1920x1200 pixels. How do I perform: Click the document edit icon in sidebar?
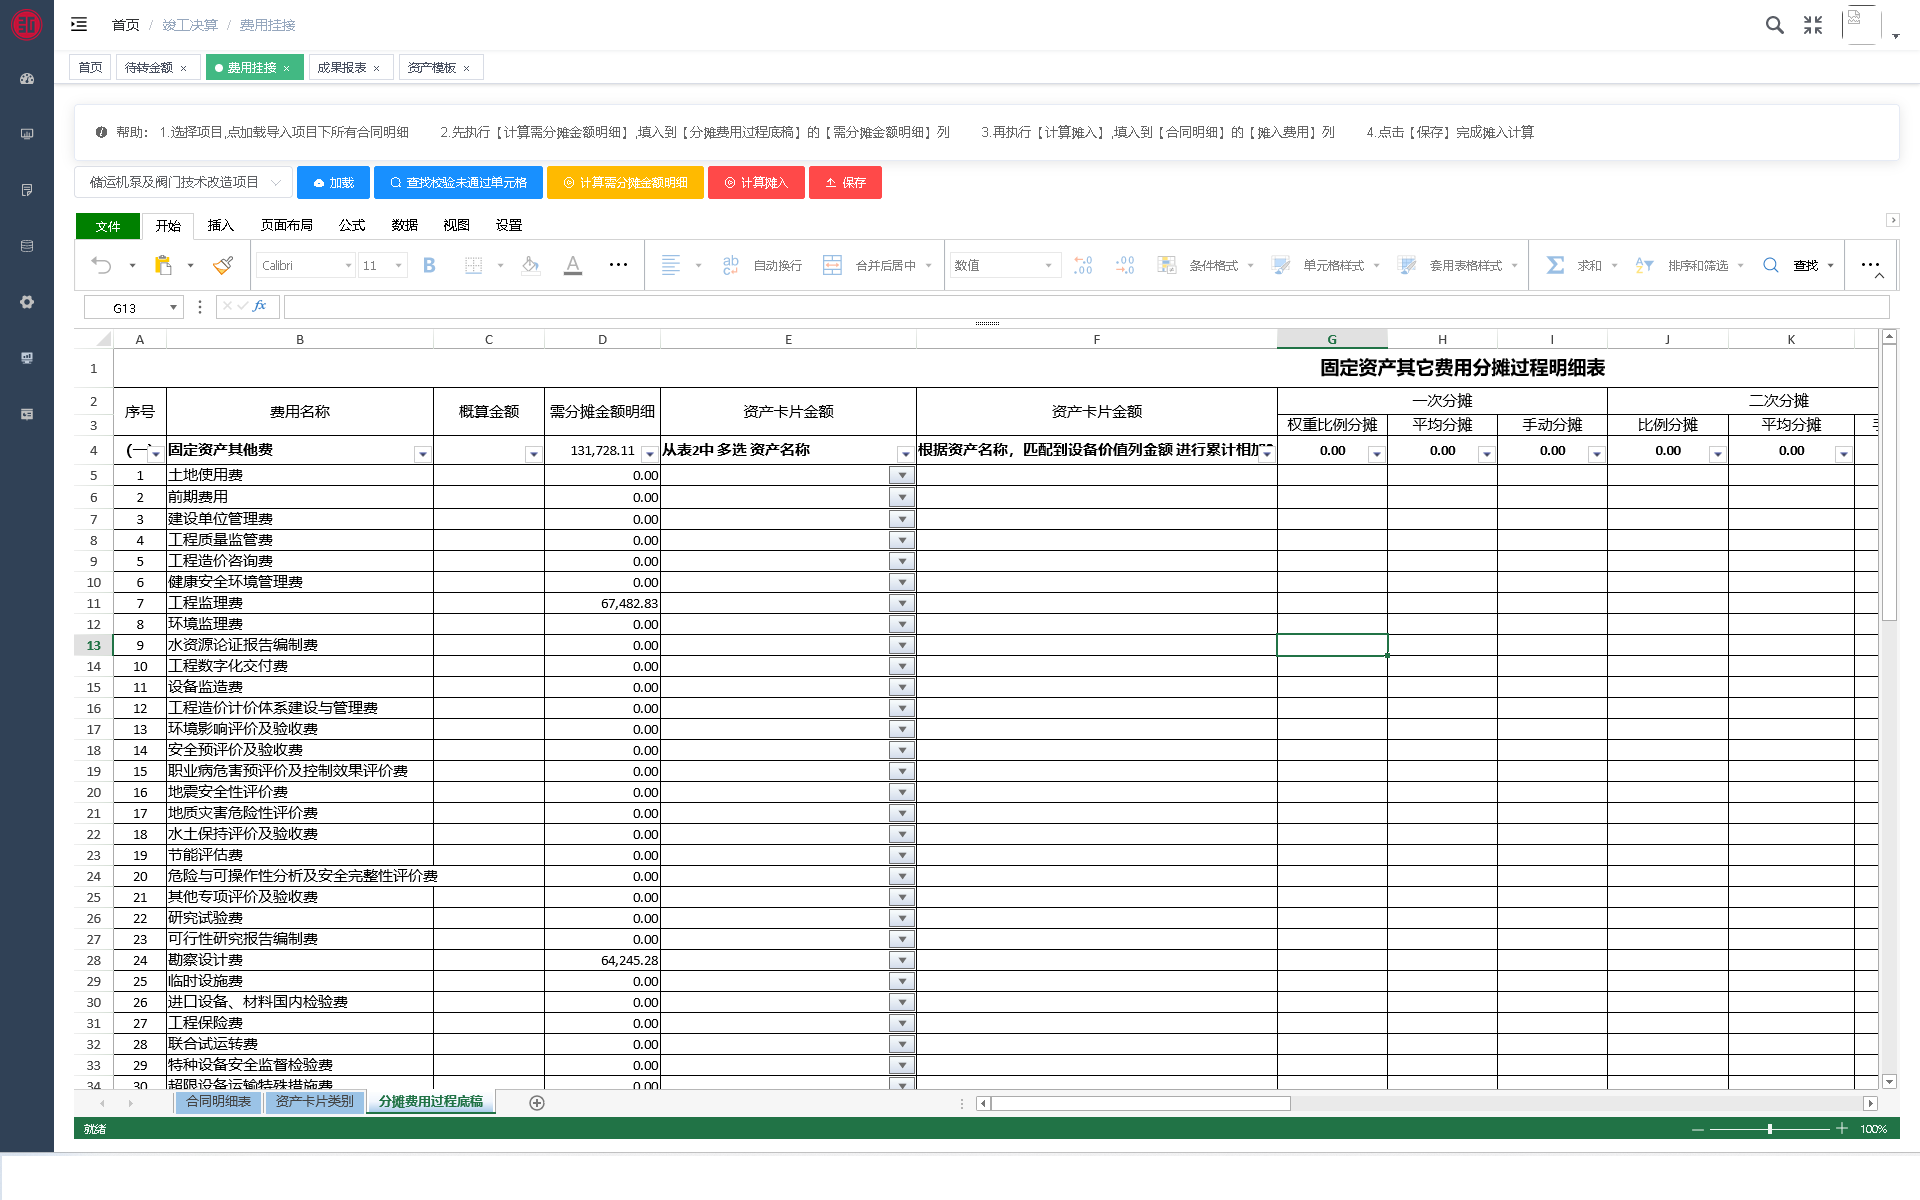[27, 190]
